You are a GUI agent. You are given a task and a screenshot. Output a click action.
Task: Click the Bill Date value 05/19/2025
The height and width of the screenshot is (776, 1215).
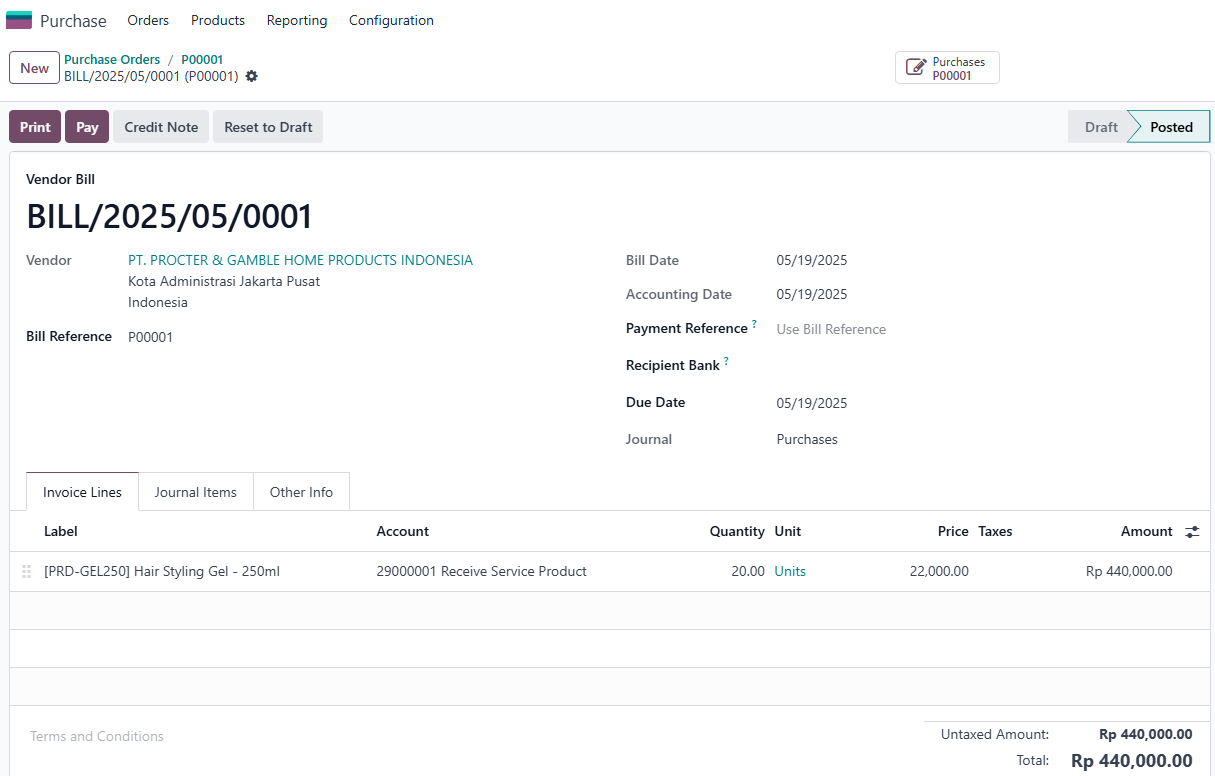click(812, 260)
